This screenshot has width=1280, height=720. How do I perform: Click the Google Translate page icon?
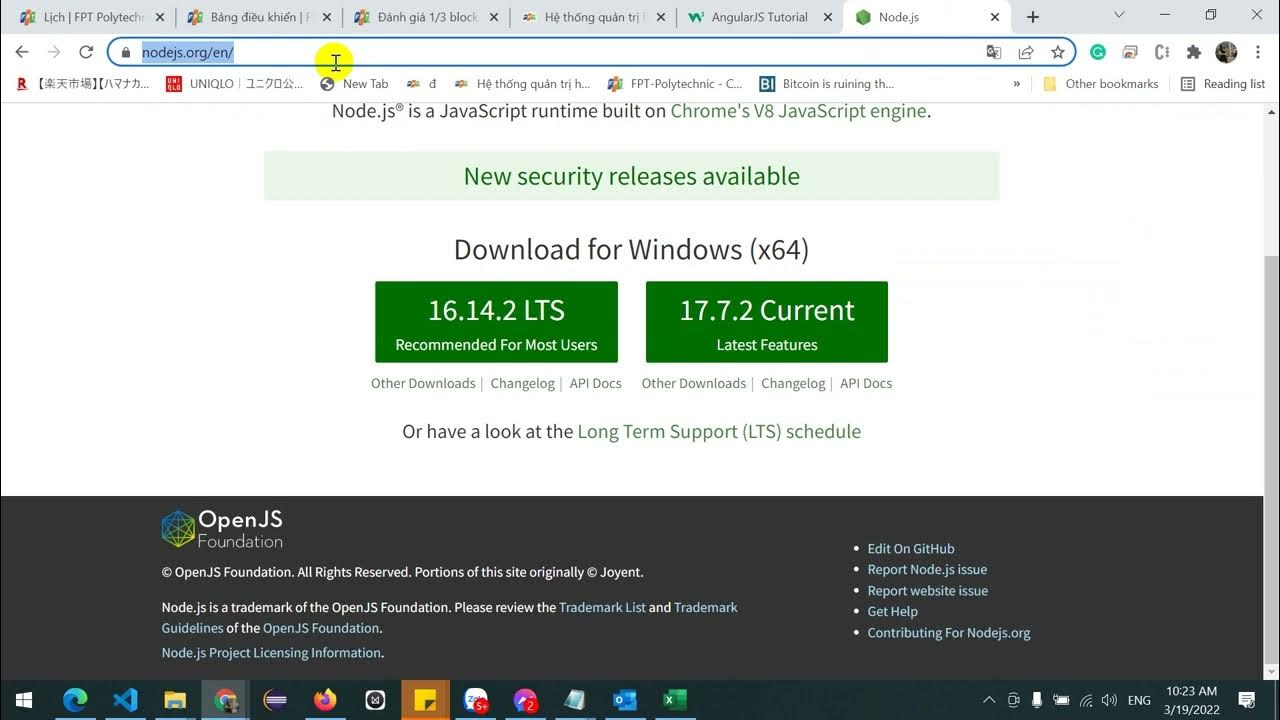tap(993, 52)
